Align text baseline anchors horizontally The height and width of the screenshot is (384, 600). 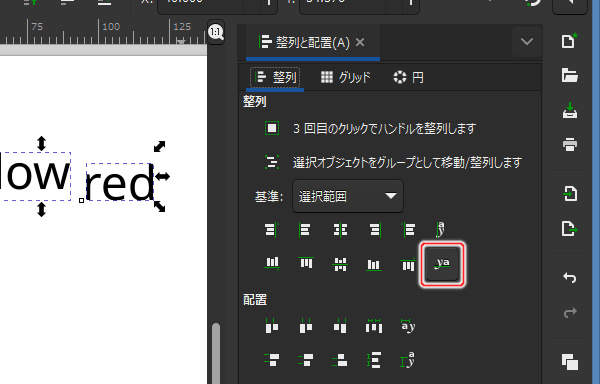coord(441,229)
